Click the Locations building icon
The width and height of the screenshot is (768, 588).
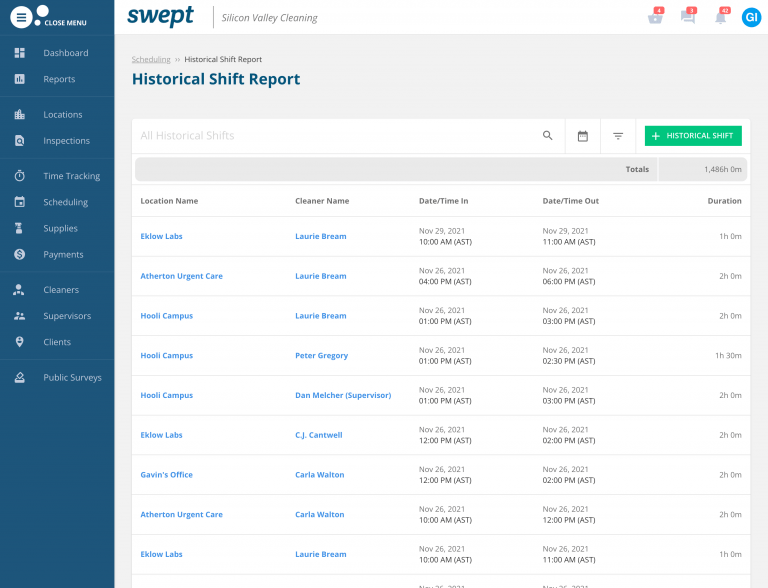click(x=20, y=115)
